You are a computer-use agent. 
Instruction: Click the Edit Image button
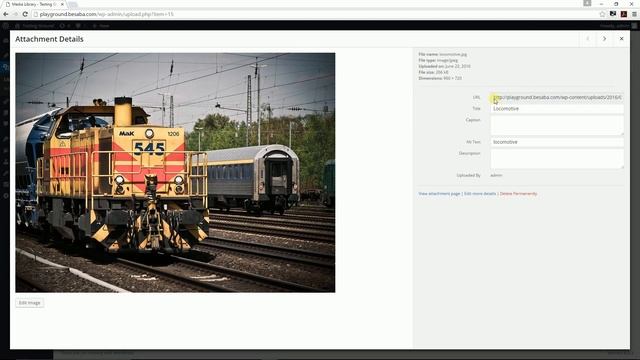pos(29,303)
